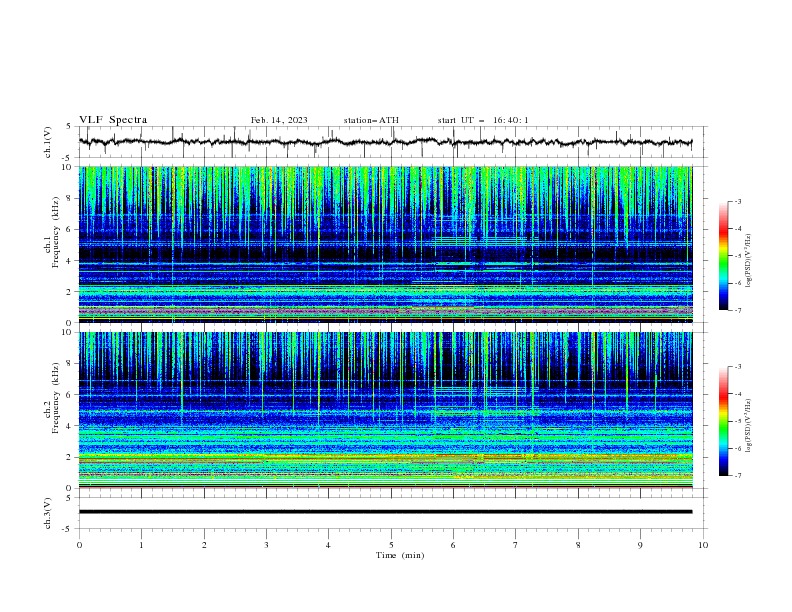Click time axis tick label '6'
Viewport: 792px width, 612px height.
453,545
